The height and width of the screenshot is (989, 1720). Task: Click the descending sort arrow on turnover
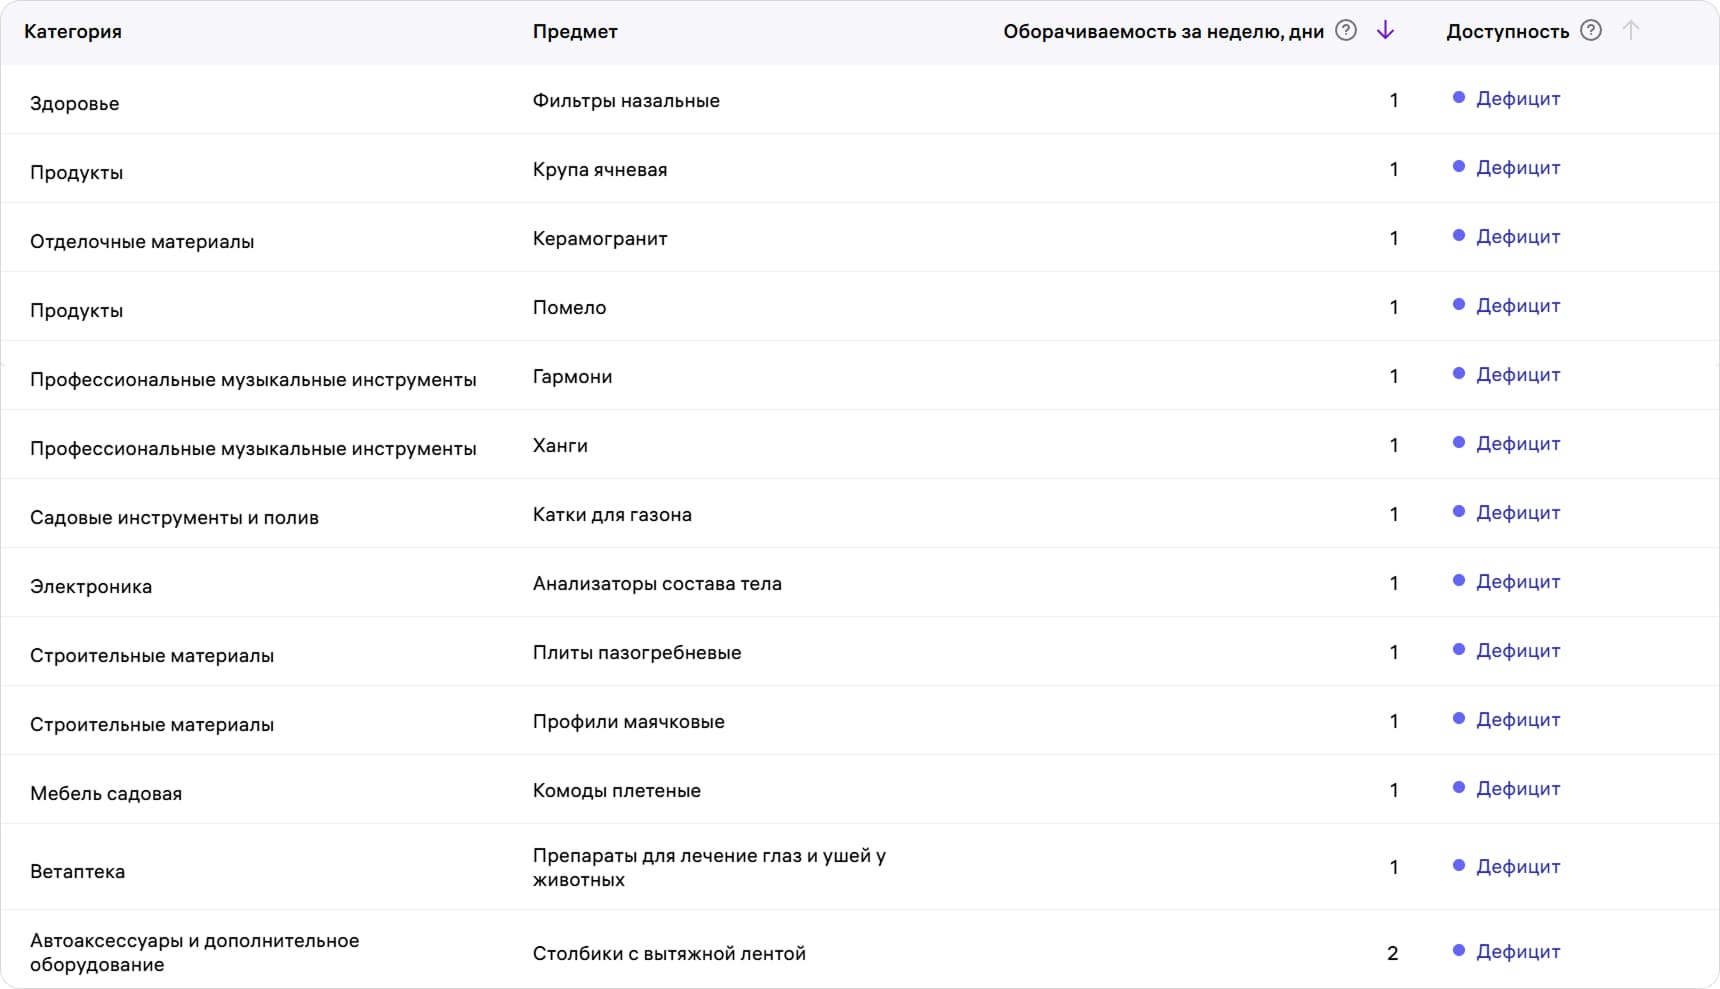1385,31
